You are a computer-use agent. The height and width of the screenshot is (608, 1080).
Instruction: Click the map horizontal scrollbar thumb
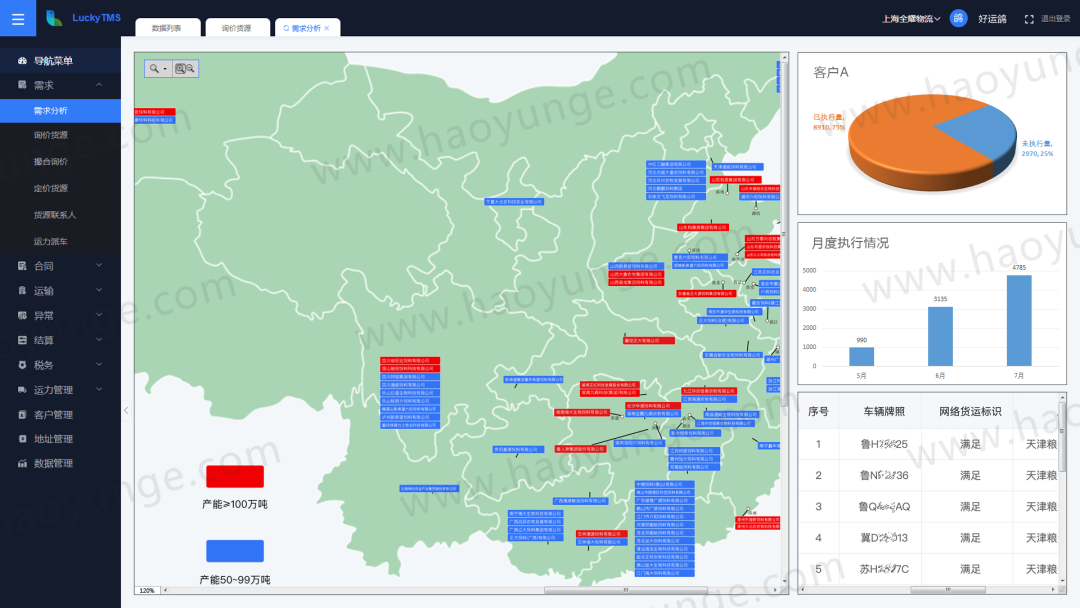(x=625, y=590)
